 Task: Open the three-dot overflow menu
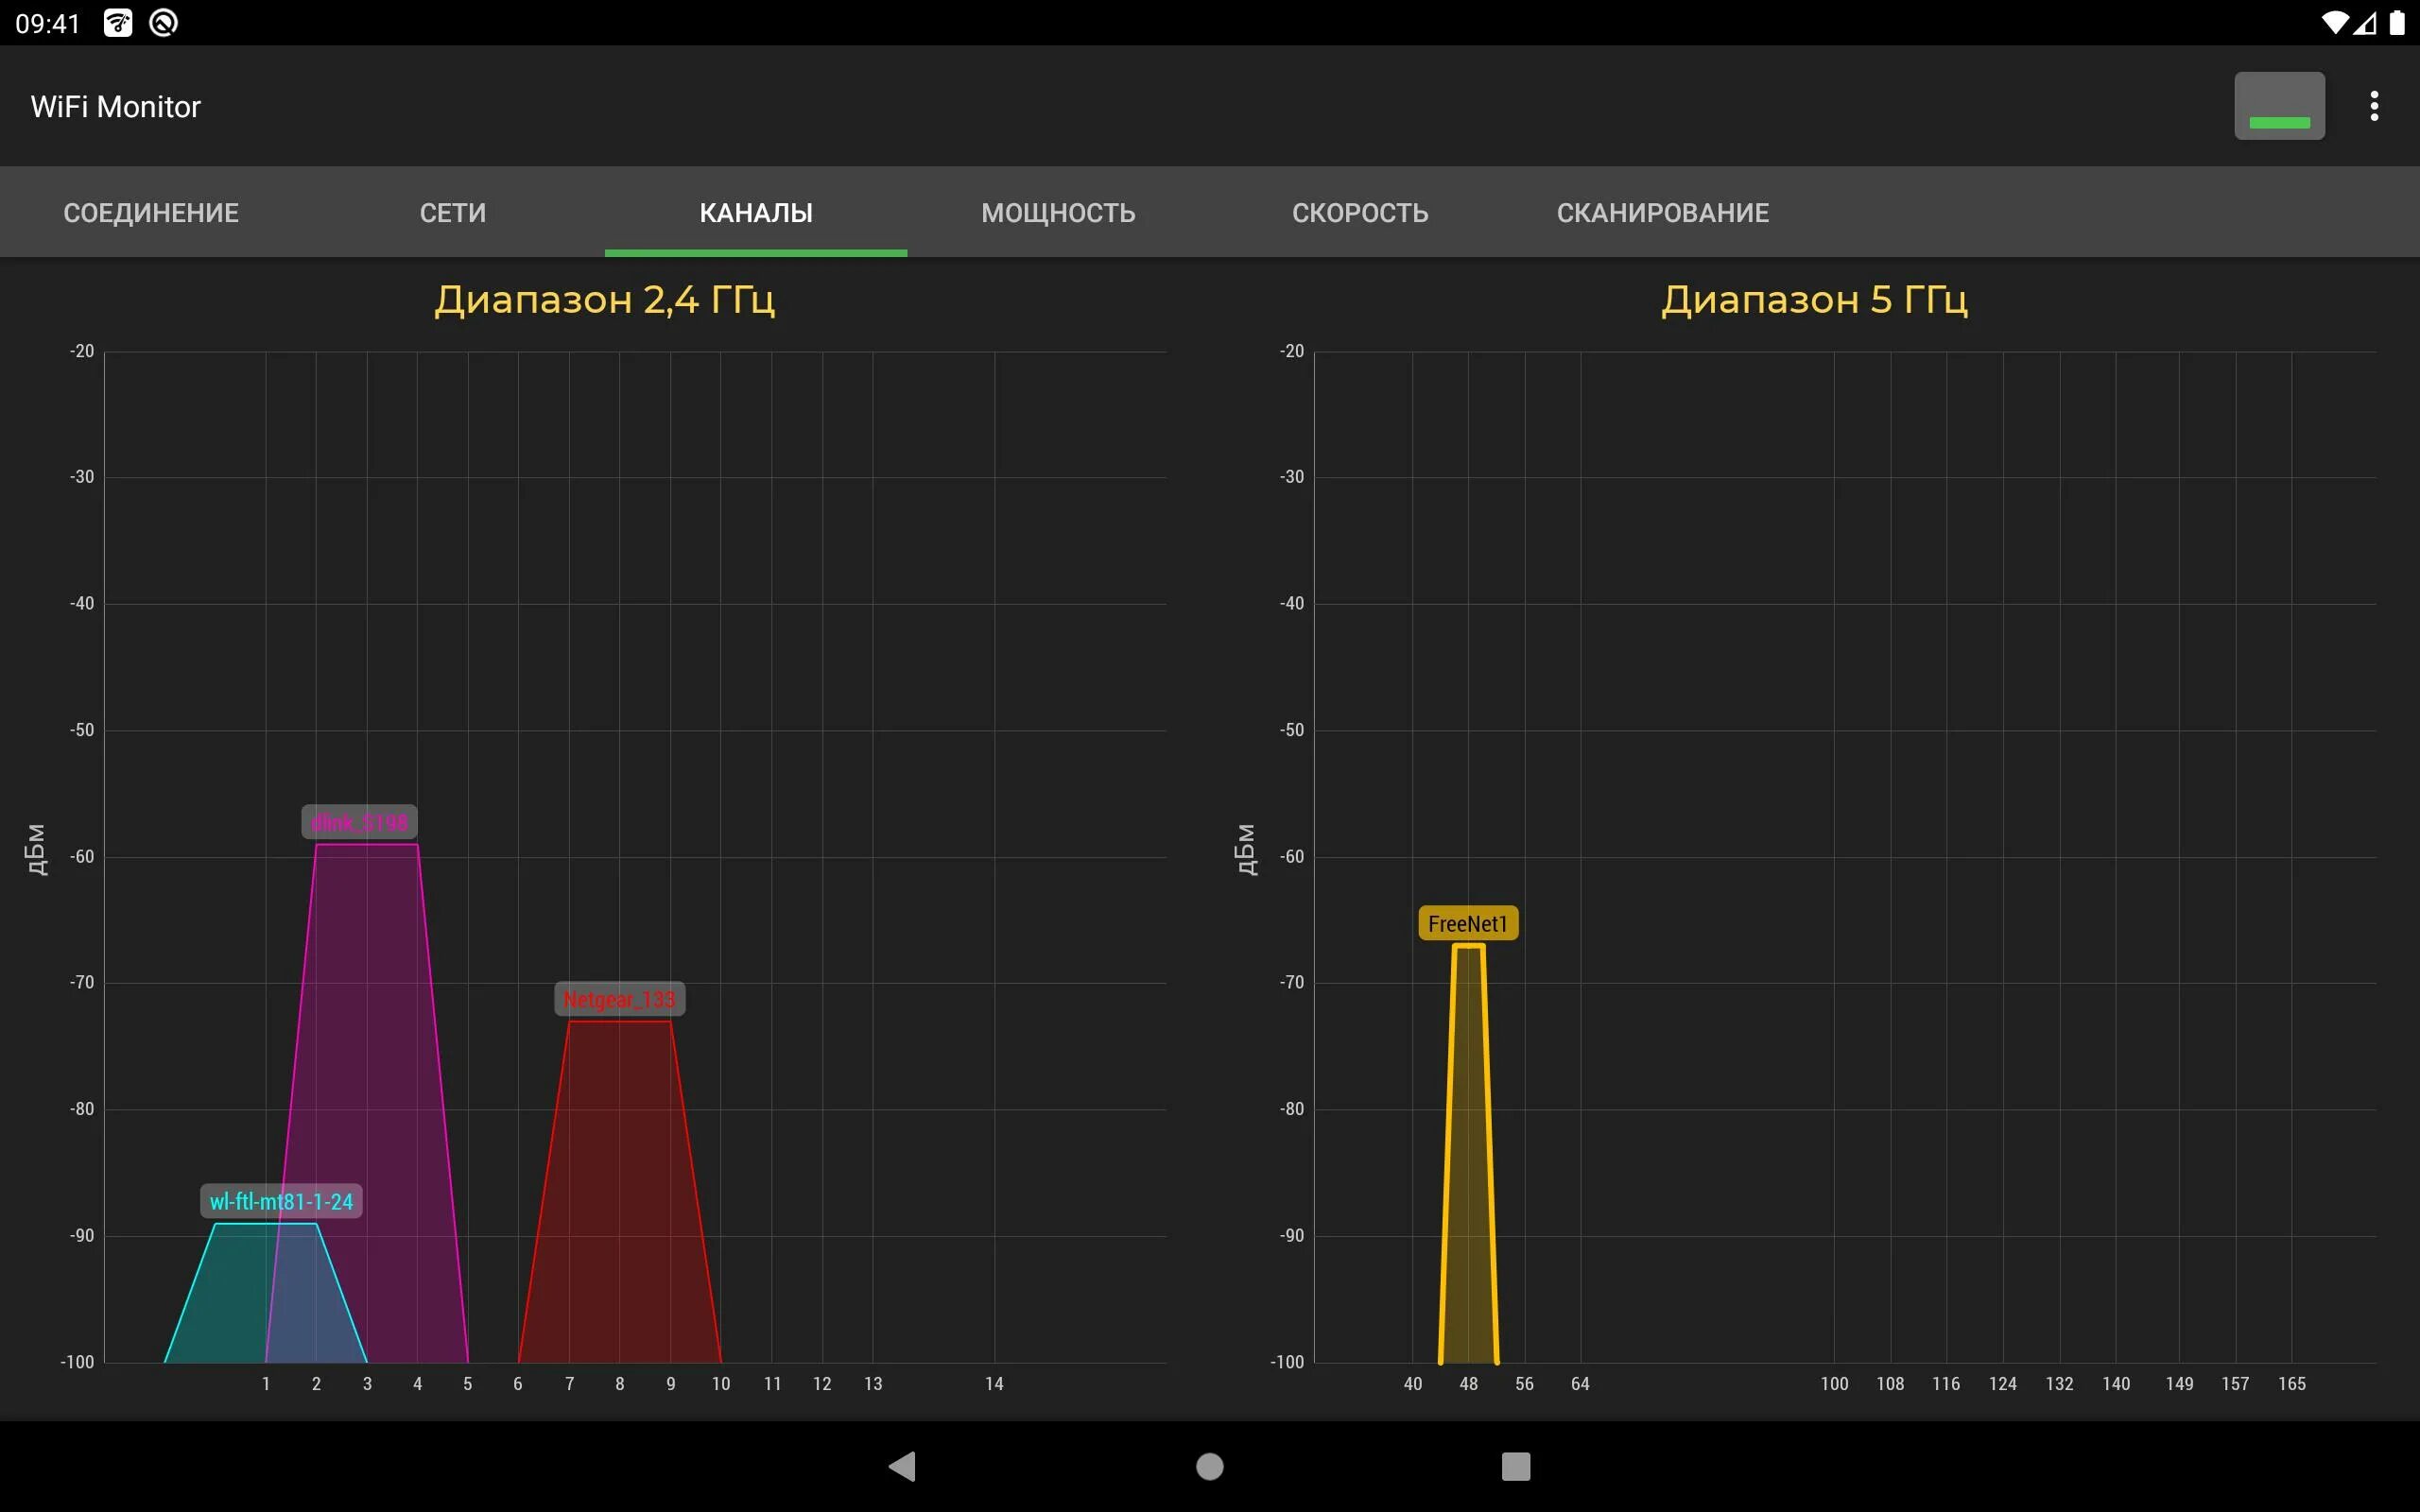[2373, 106]
